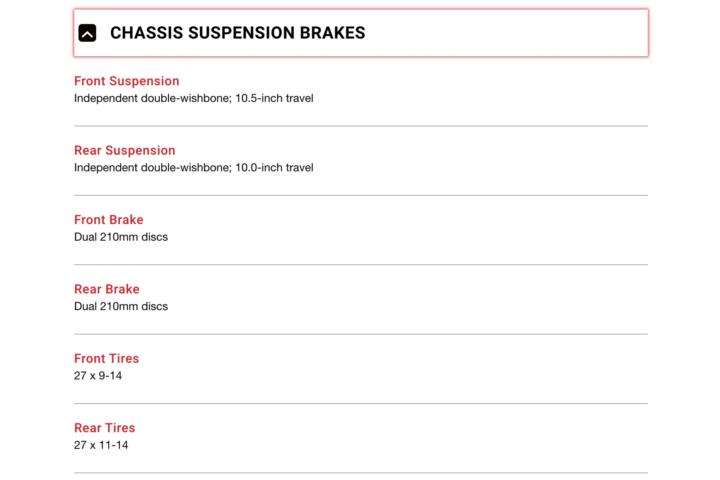Screen dimensions: 720x480
Task: Click the divider below Rear Brake row
Action: pyautogui.click(x=361, y=334)
